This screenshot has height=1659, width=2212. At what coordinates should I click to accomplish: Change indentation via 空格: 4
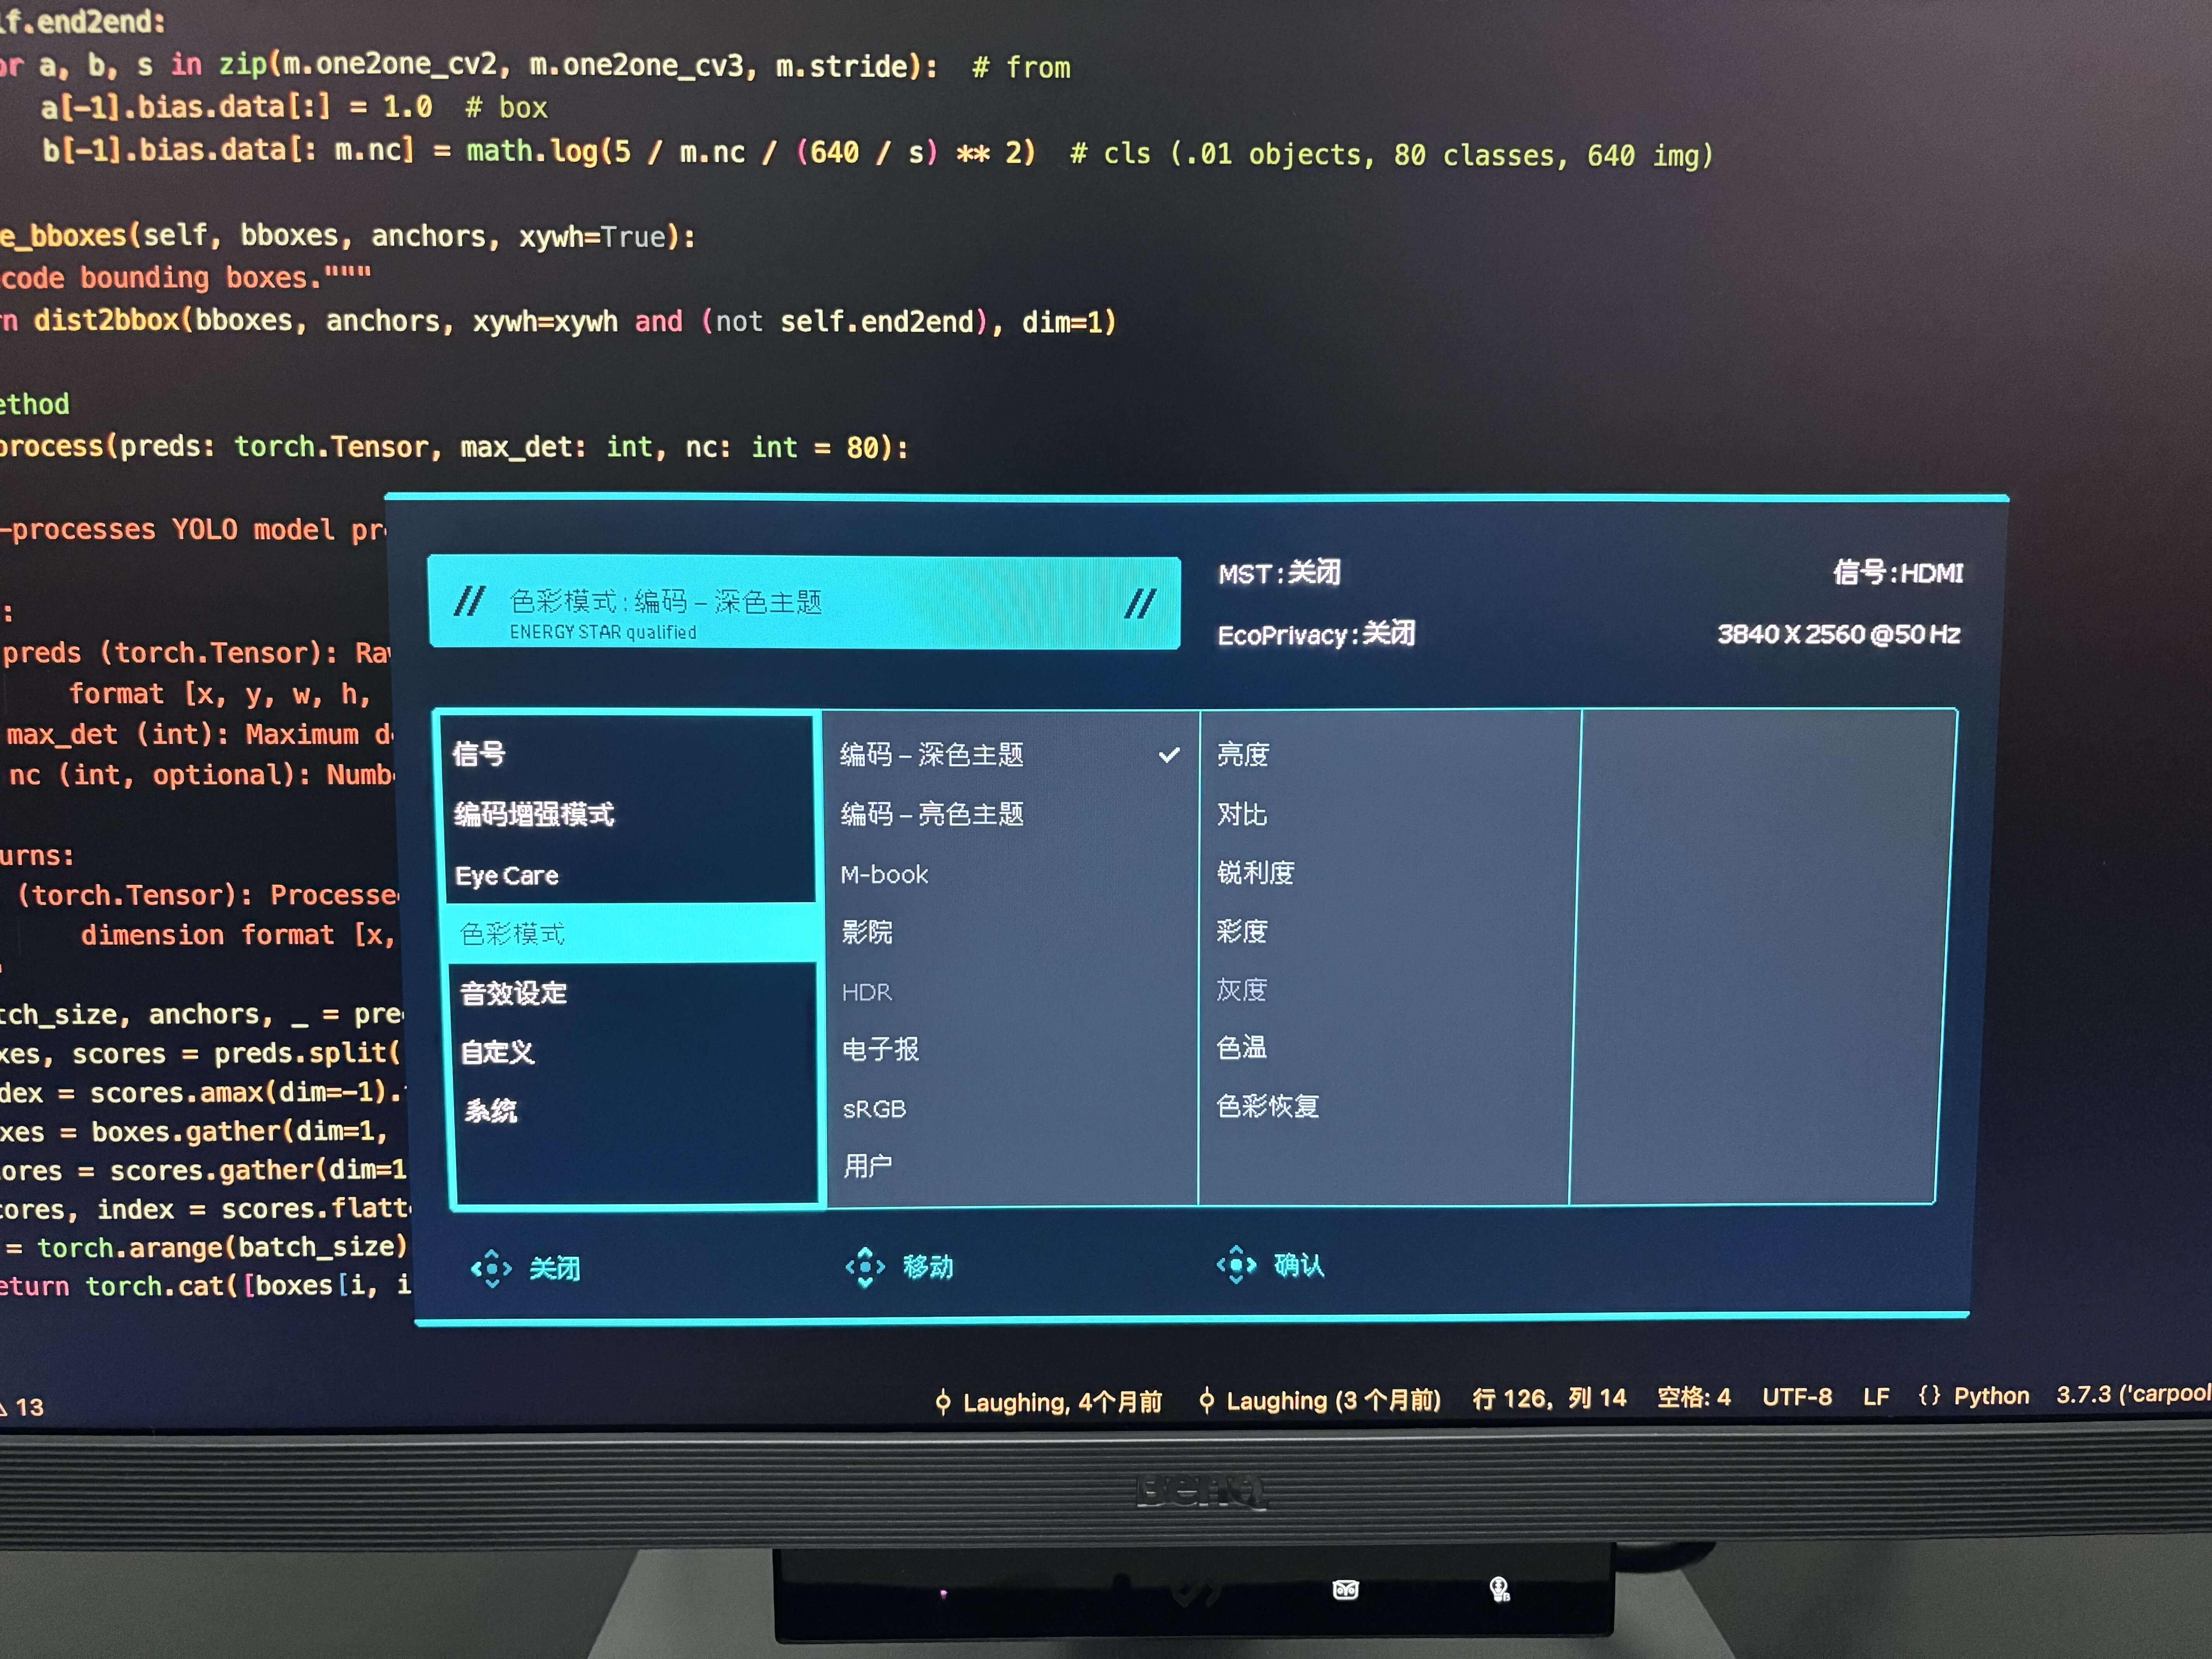coord(1694,1397)
